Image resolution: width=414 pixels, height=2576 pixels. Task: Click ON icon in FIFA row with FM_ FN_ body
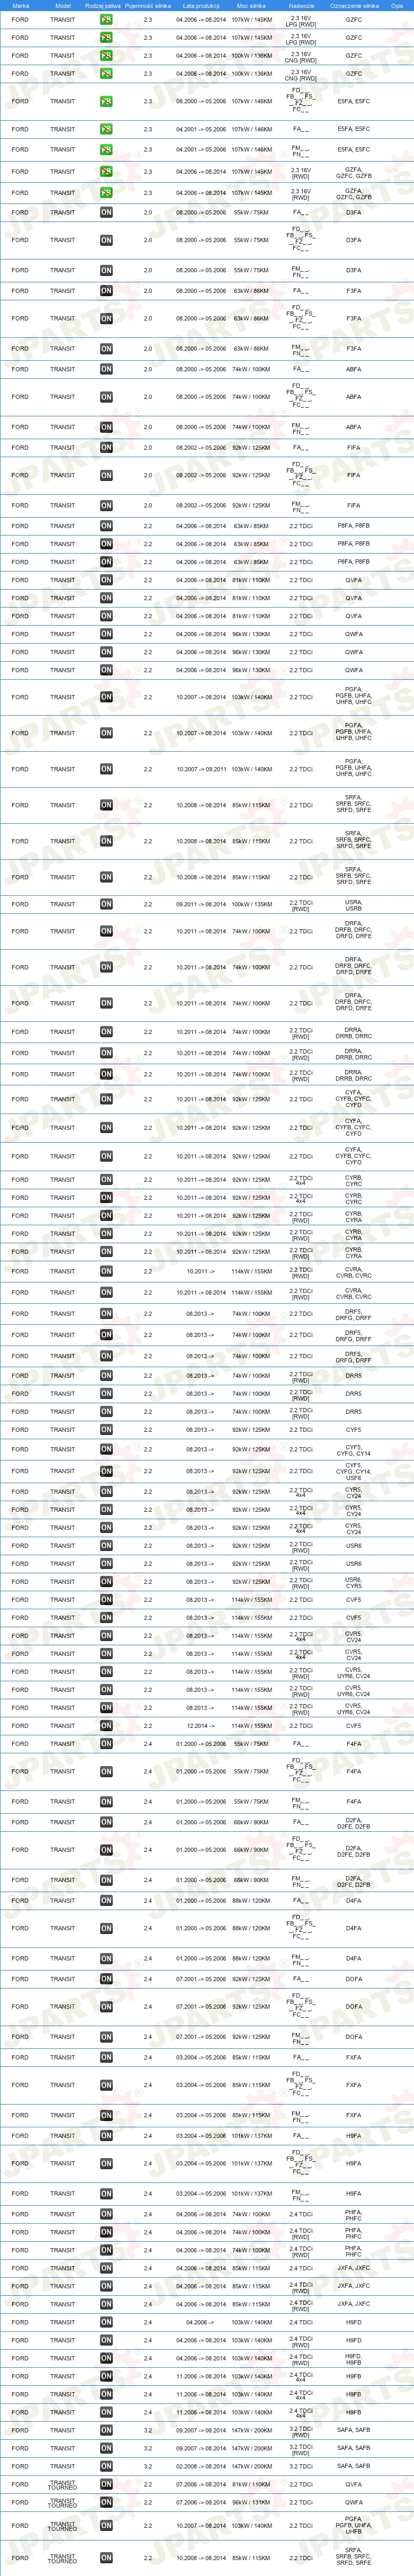[106, 506]
